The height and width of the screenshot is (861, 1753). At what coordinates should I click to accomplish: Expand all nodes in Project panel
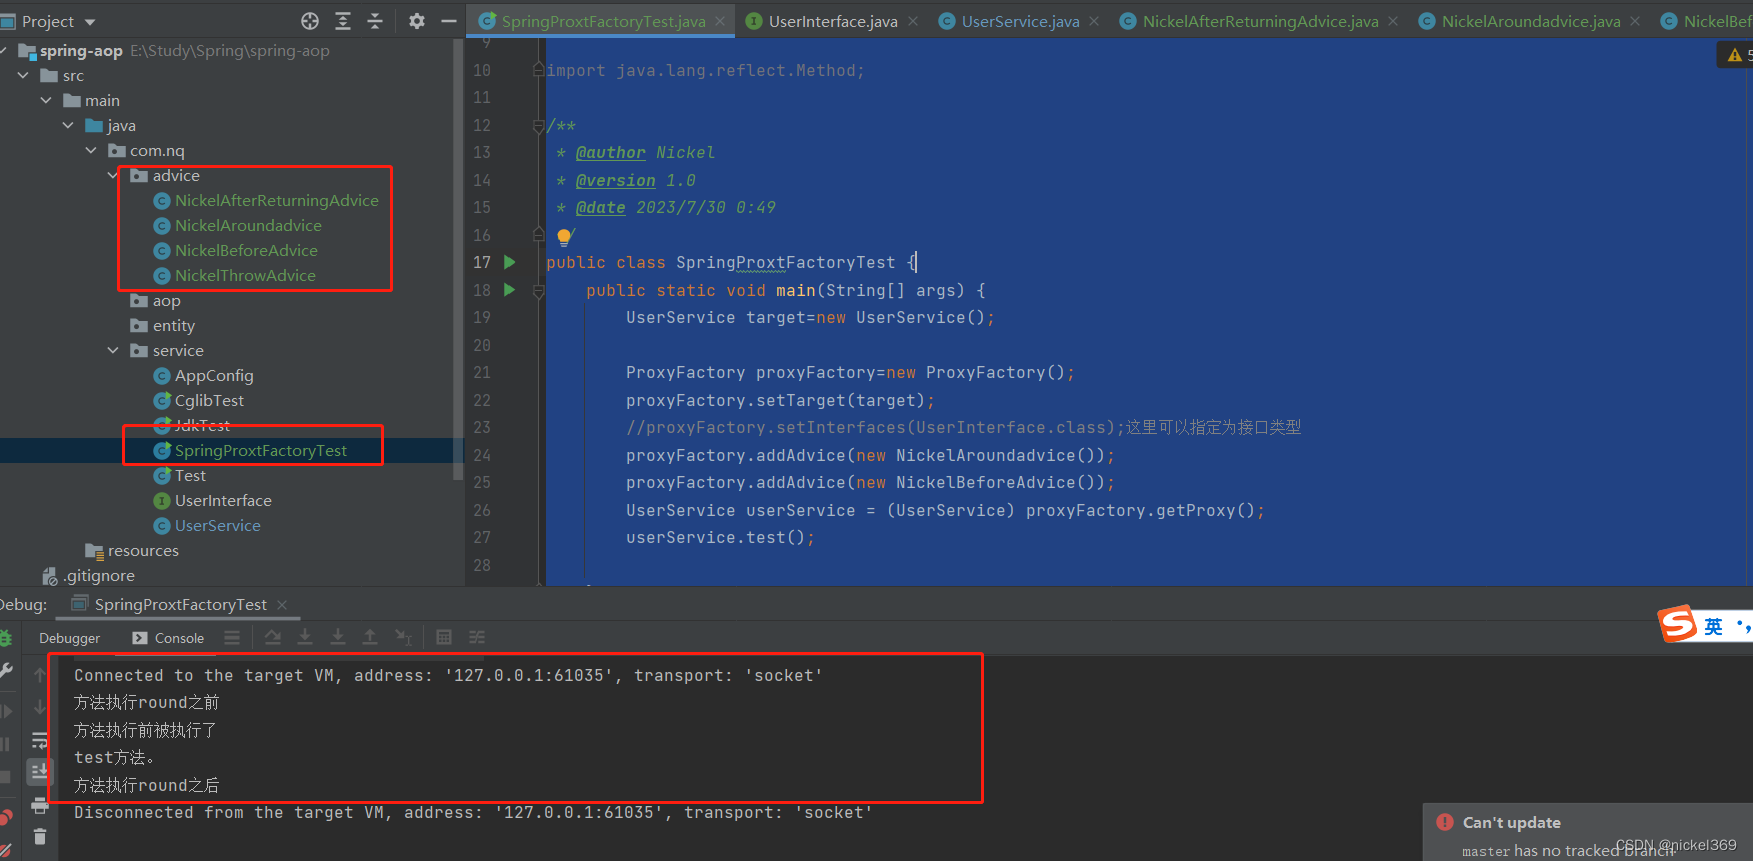343,21
